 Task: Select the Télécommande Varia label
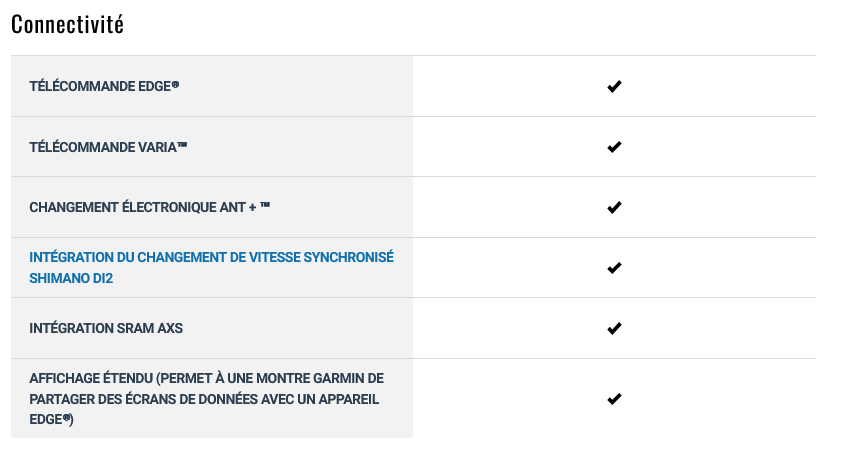point(108,147)
